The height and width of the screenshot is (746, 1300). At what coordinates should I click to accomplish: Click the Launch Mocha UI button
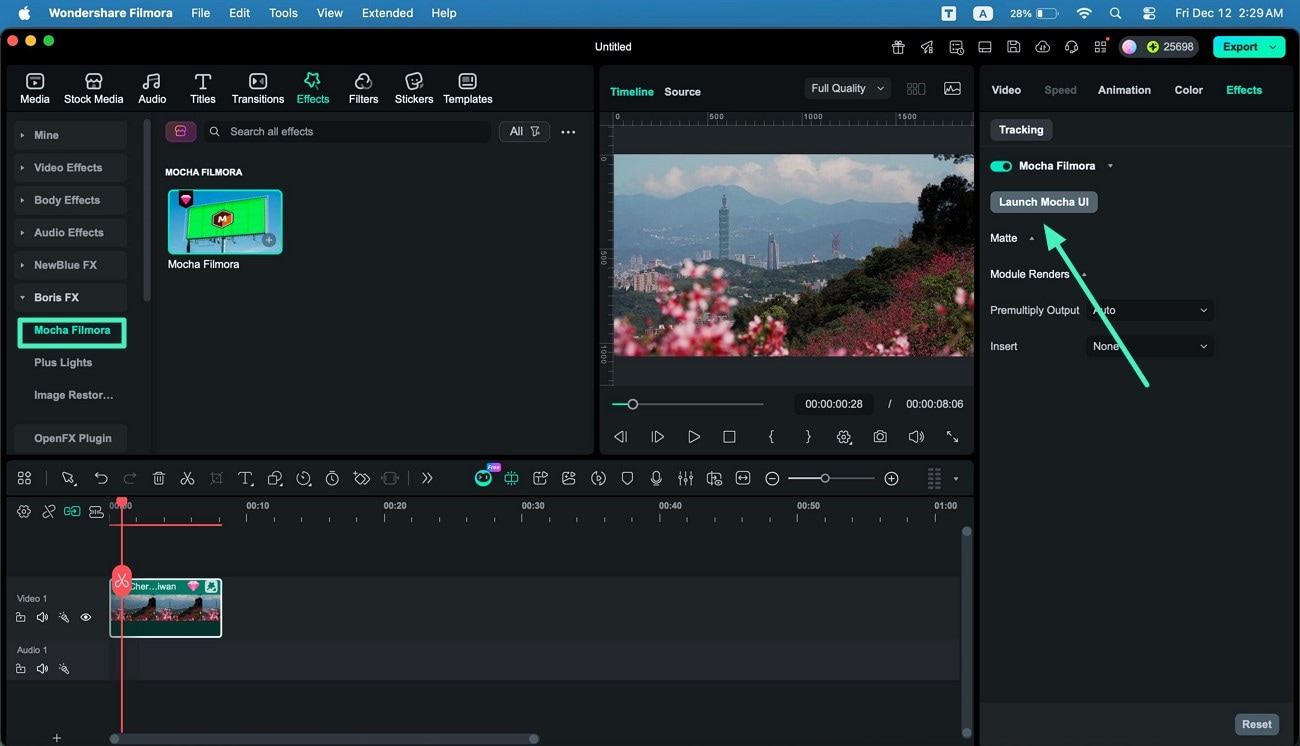[x=1043, y=202]
